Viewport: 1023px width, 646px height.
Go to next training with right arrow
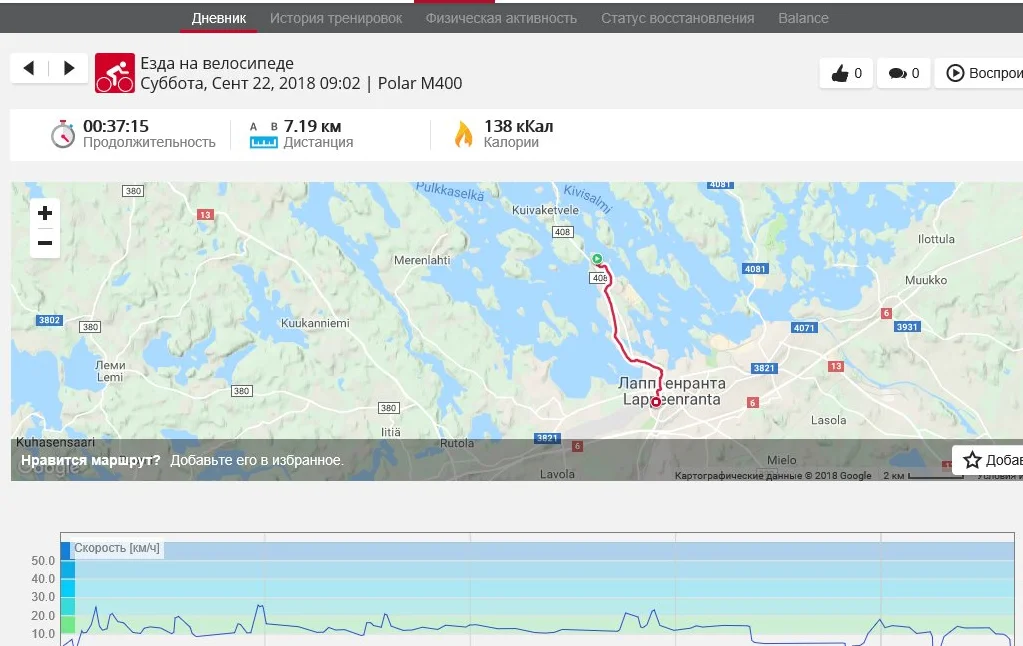tap(69, 68)
